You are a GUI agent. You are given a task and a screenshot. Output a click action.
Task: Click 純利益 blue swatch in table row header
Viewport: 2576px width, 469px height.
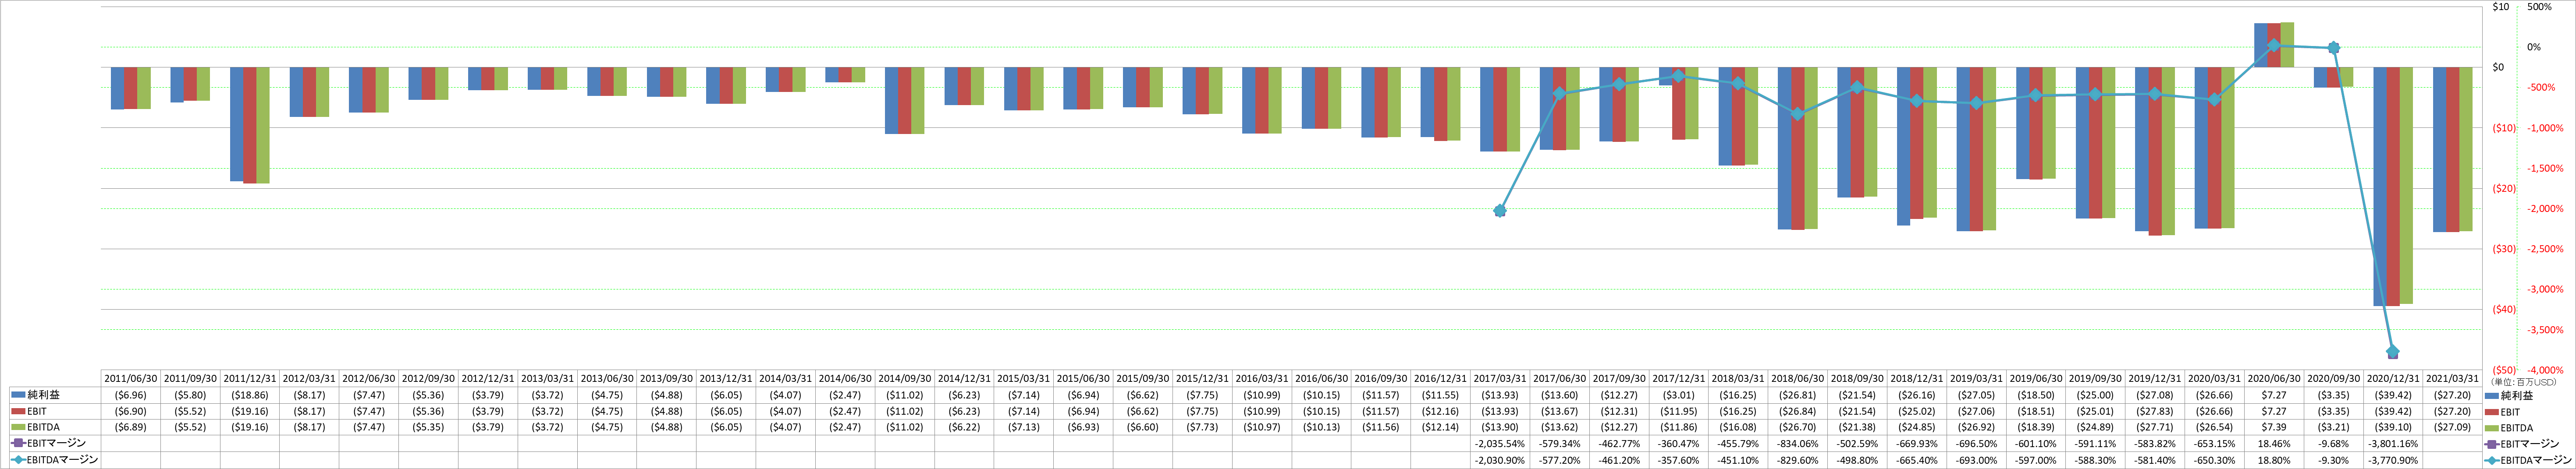click(18, 395)
